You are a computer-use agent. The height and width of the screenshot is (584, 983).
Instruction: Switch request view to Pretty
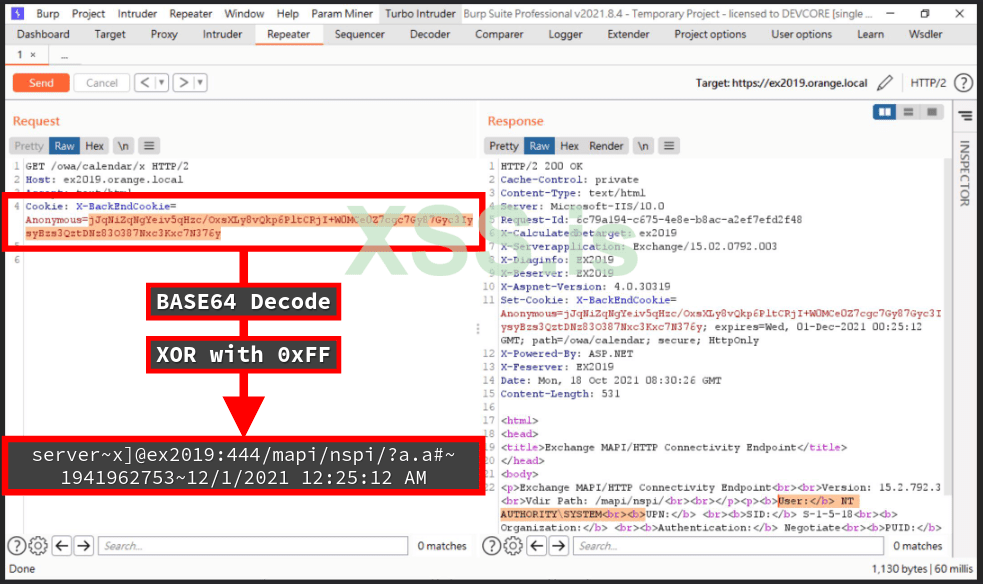[29, 146]
